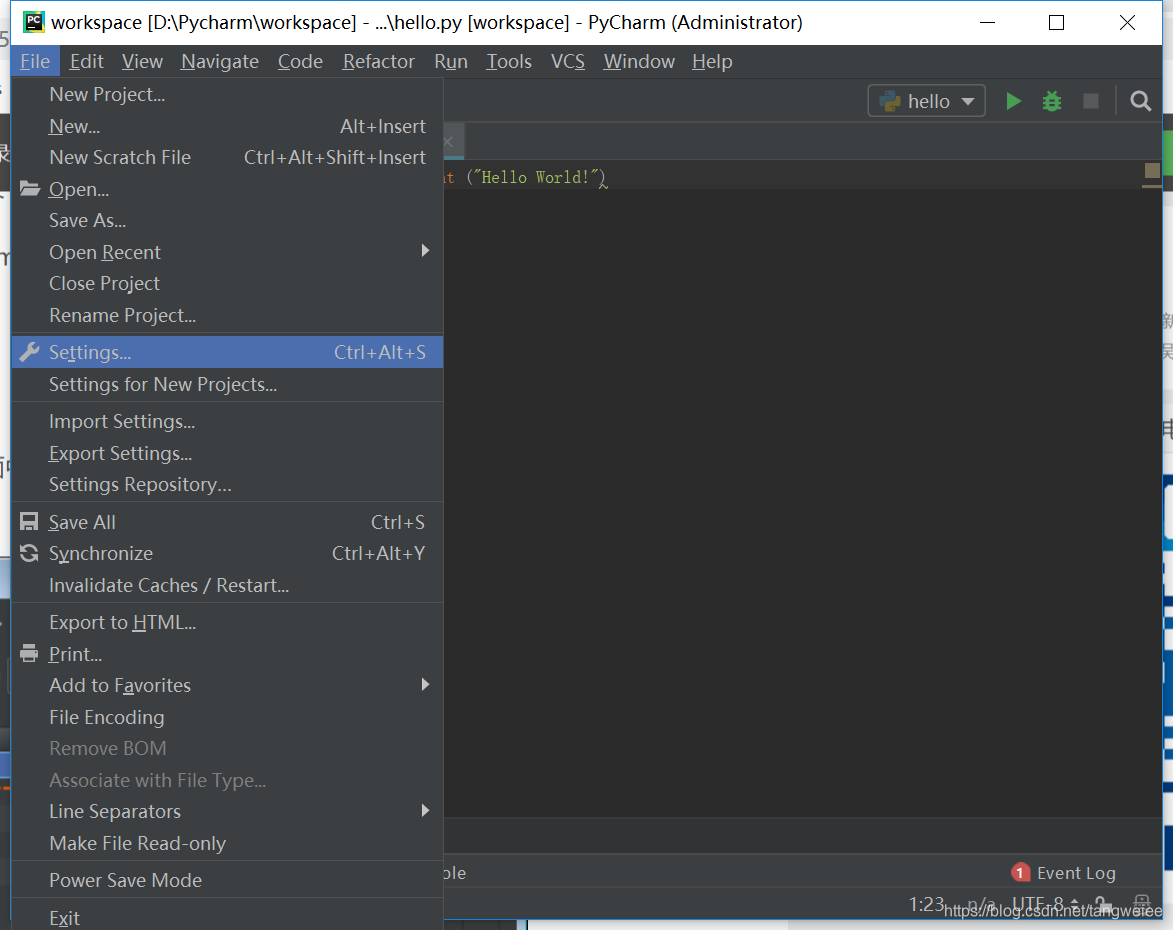Open Search Everywhere magnifier icon
This screenshot has width=1173, height=930.
[x=1140, y=101]
